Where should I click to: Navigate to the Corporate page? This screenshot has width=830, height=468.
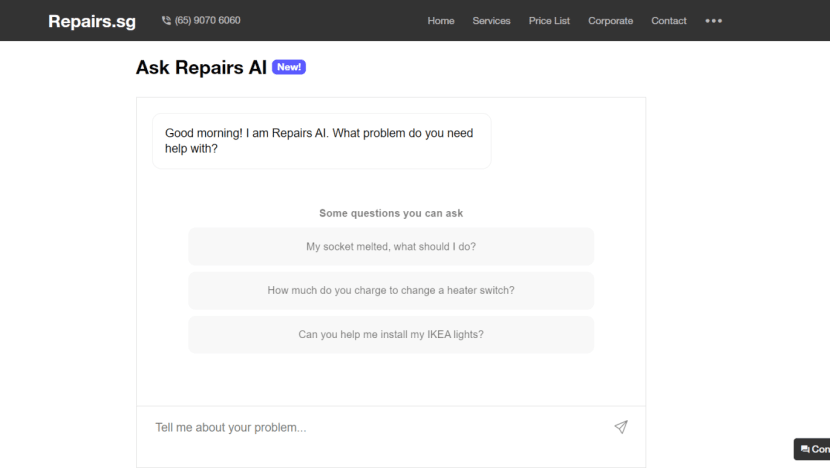[610, 21]
